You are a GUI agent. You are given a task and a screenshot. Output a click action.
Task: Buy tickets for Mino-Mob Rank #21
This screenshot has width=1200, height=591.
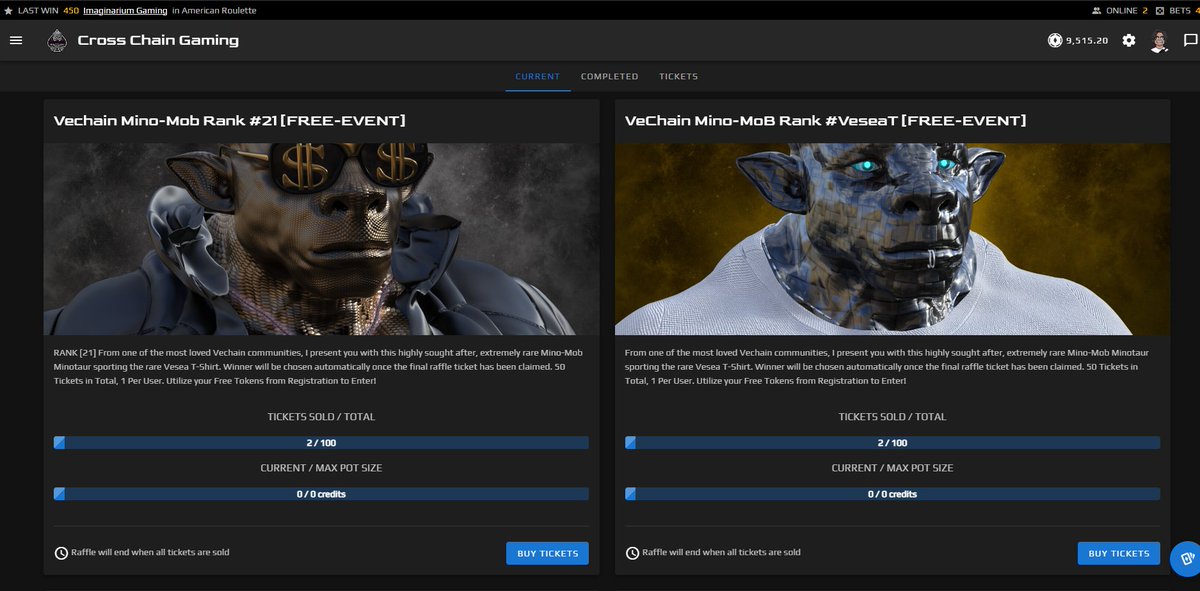tap(547, 553)
